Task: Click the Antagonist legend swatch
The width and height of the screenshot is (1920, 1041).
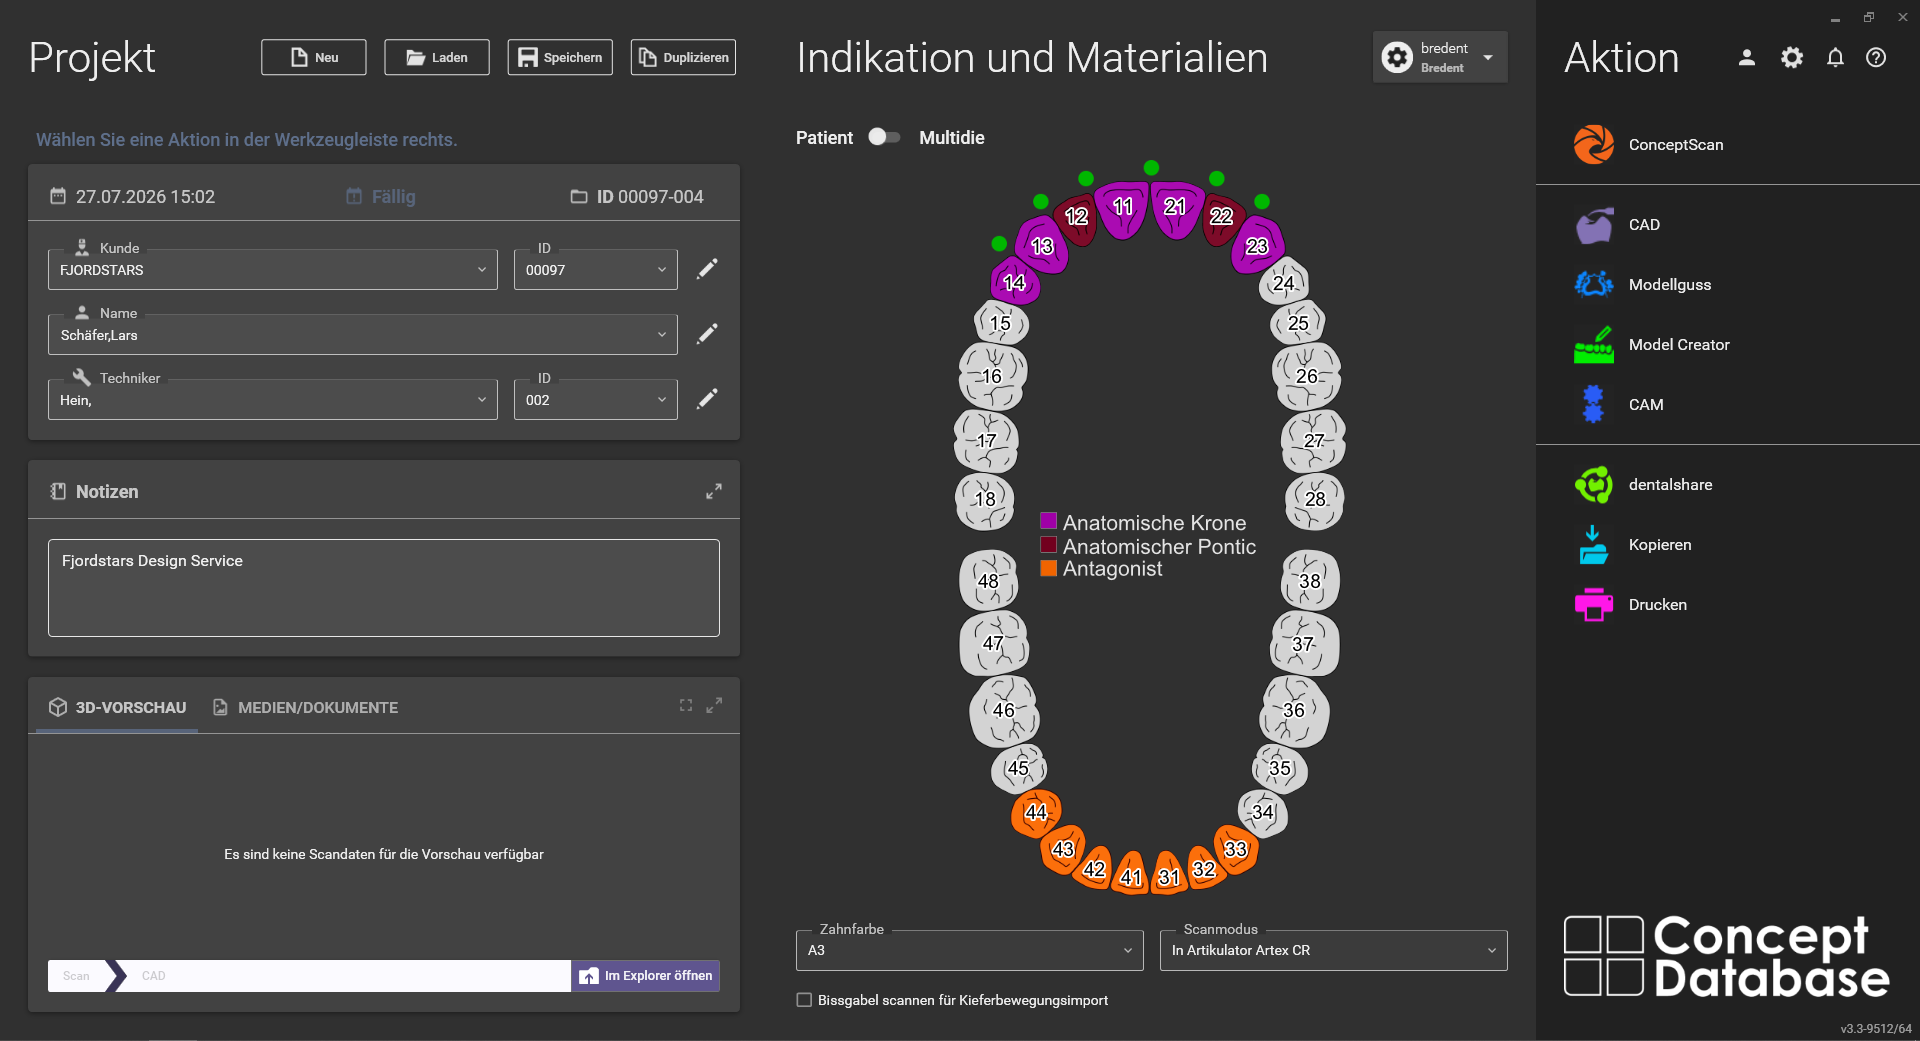Action: (x=1049, y=568)
